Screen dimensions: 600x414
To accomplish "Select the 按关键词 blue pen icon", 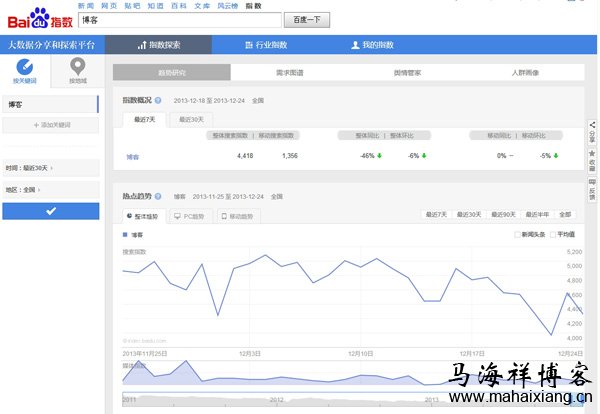I will click(24, 67).
